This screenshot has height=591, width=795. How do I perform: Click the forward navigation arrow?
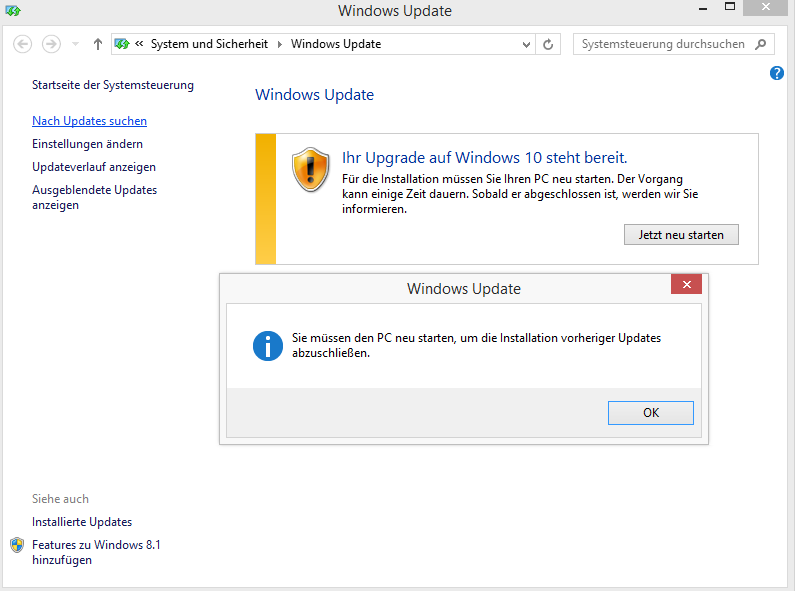click(x=51, y=44)
